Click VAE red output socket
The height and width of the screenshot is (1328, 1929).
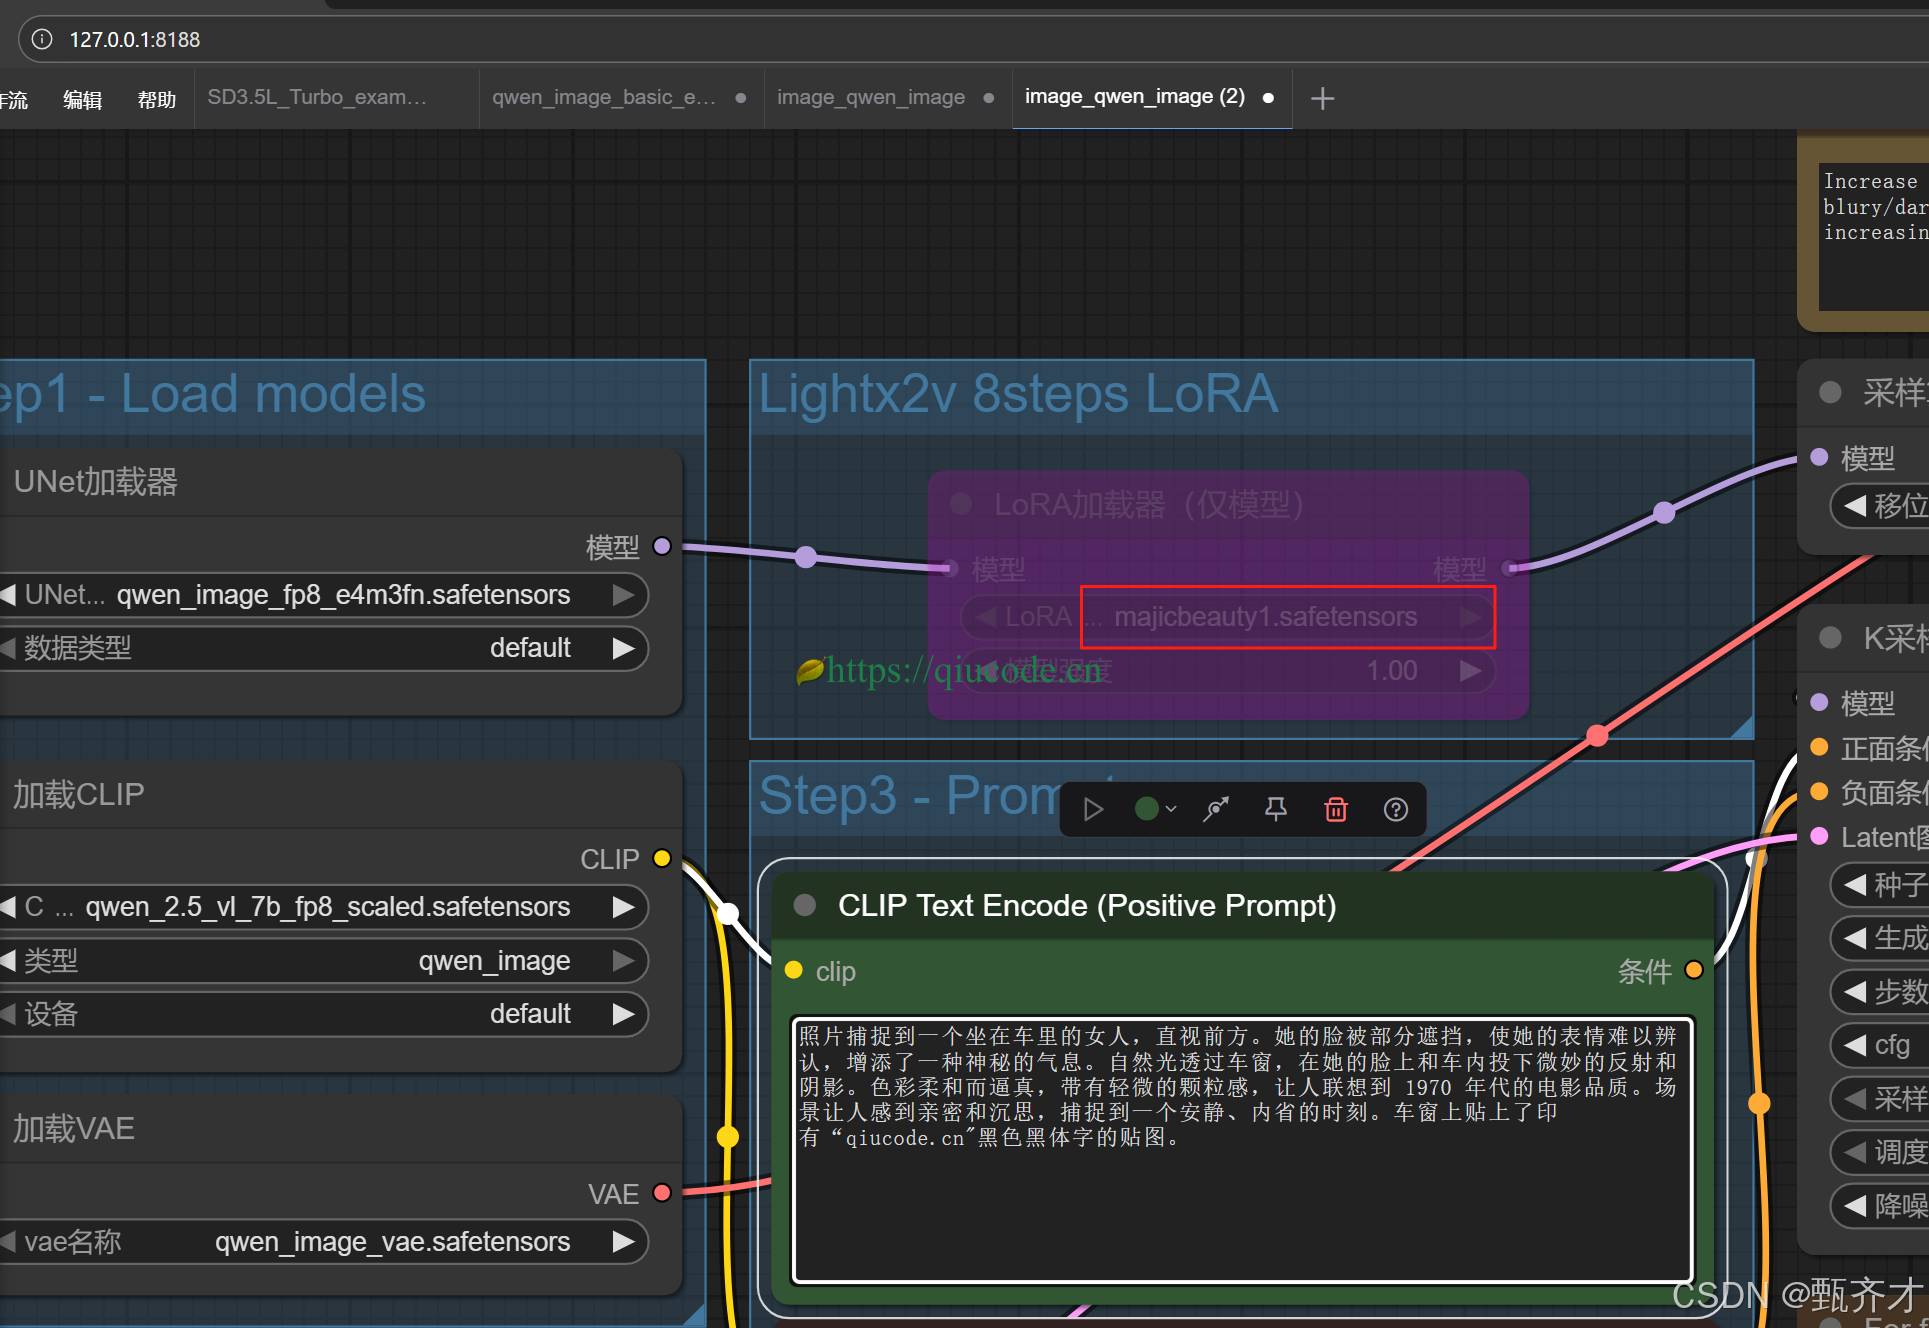[x=662, y=1192]
